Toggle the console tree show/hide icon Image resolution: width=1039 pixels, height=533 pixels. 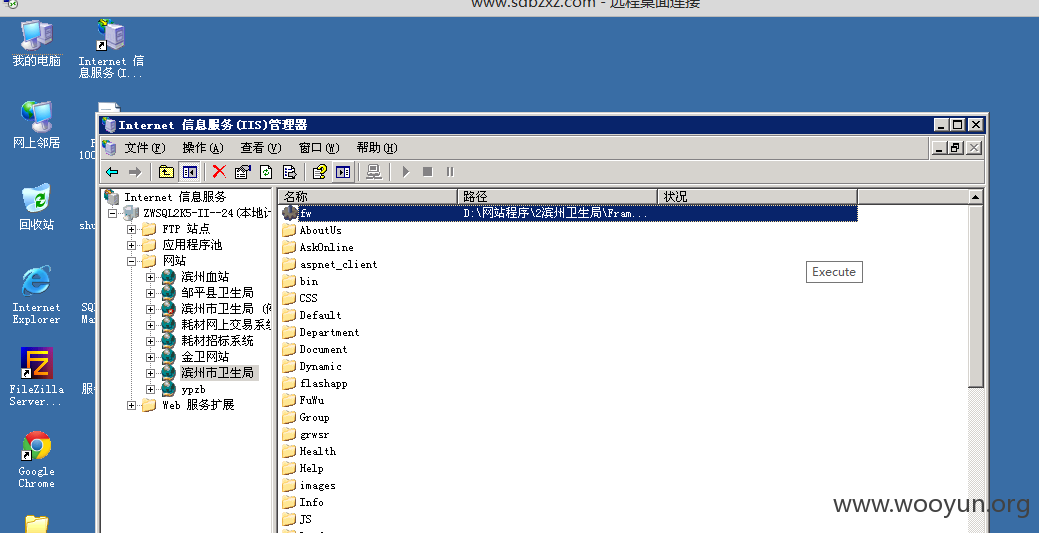click(x=190, y=172)
